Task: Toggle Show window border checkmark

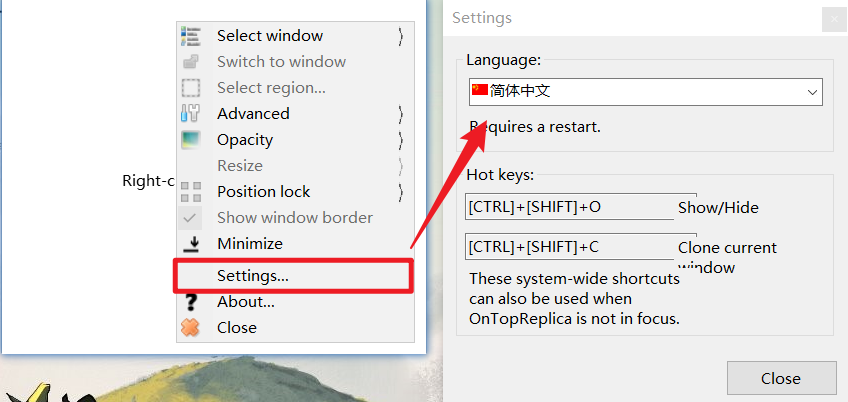Action: [190, 218]
